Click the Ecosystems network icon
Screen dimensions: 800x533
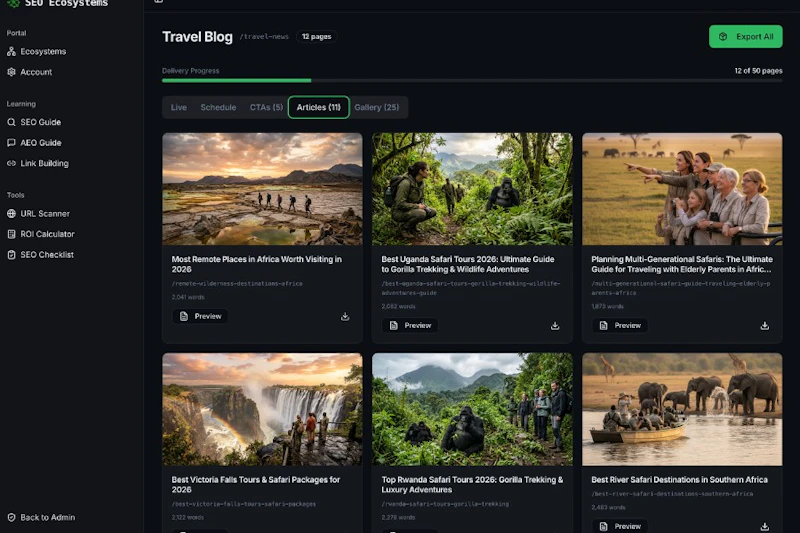tap(11, 52)
